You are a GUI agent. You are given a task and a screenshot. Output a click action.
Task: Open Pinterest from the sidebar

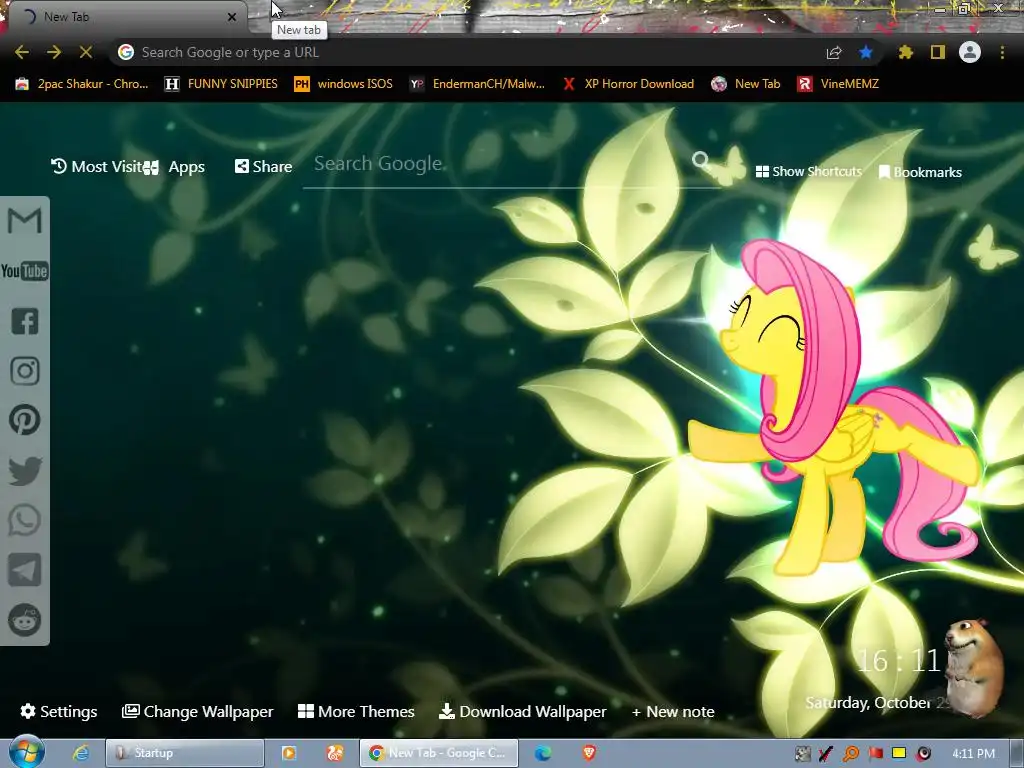click(25, 420)
